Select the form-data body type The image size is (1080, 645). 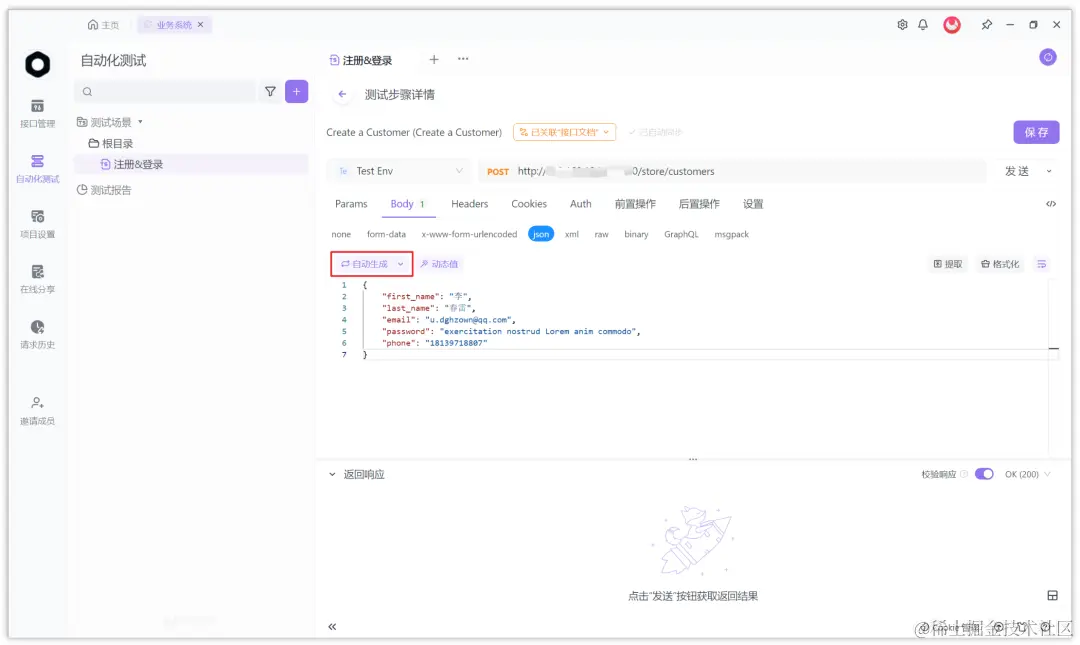[387, 234]
